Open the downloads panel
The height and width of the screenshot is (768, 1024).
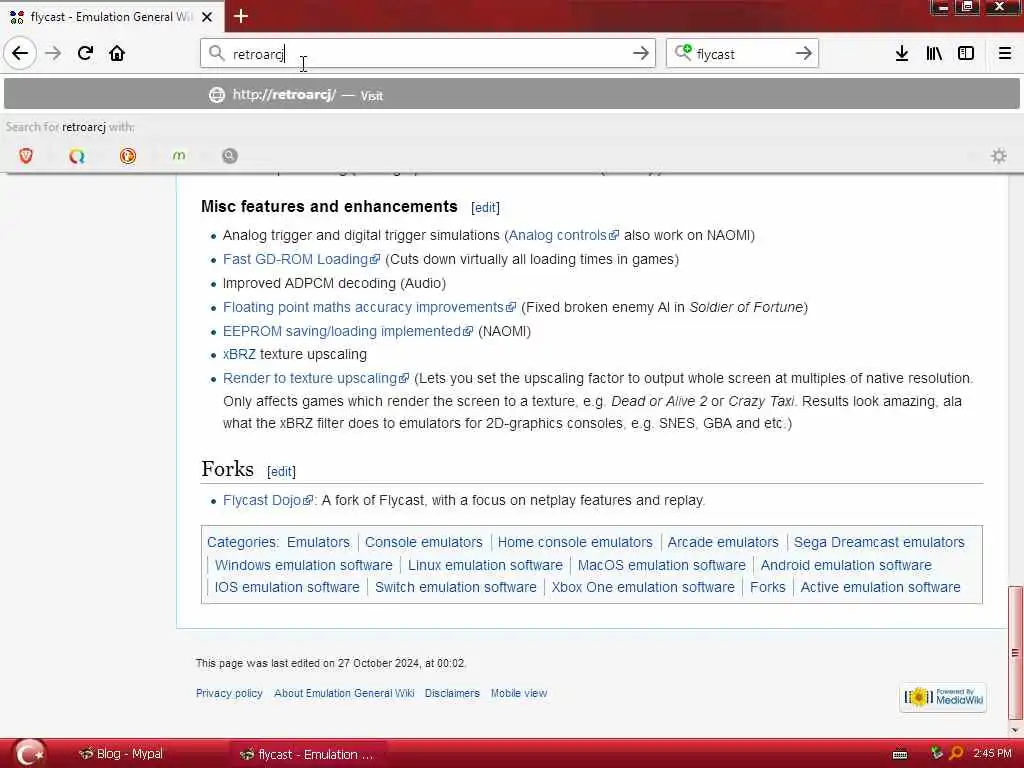point(902,53)
